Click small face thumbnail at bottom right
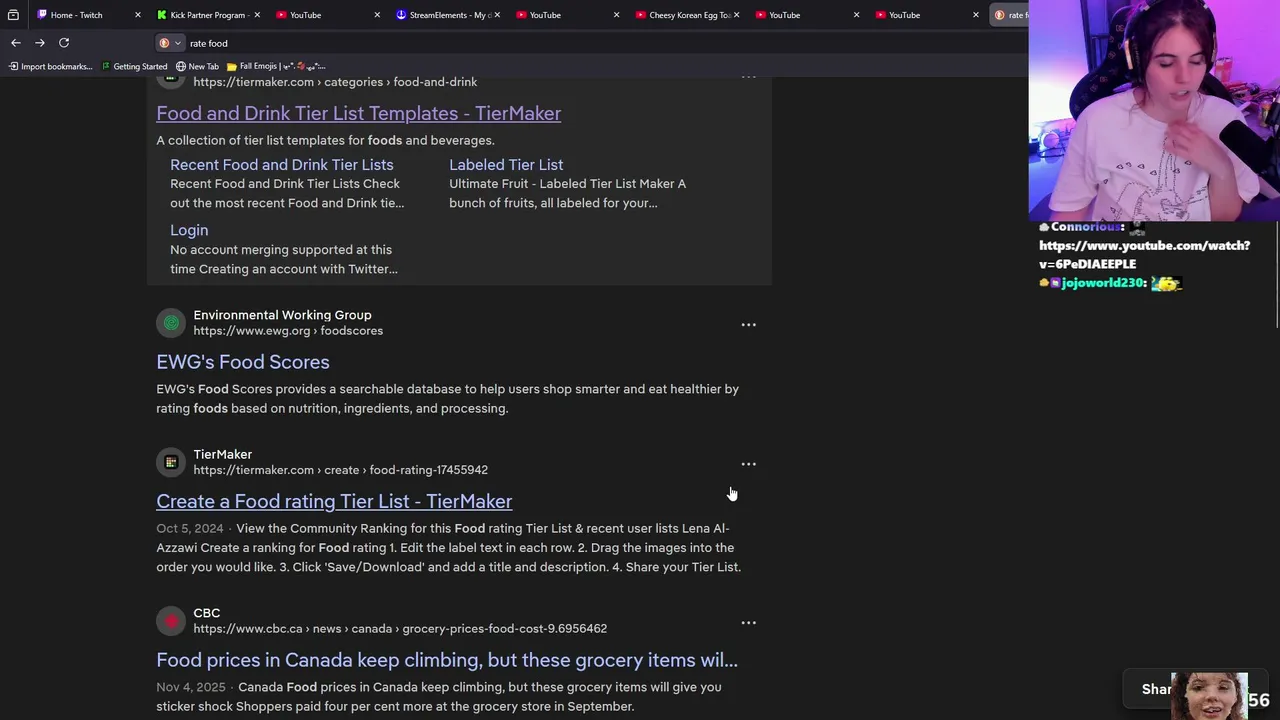The image size is (1280, 720). (1209, 696)
